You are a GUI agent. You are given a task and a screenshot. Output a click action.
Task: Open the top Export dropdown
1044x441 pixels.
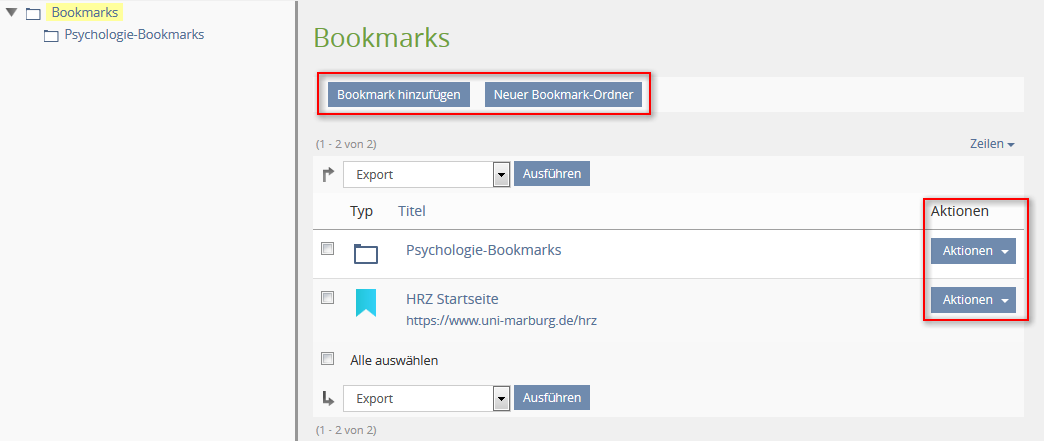tap(427, 175)
